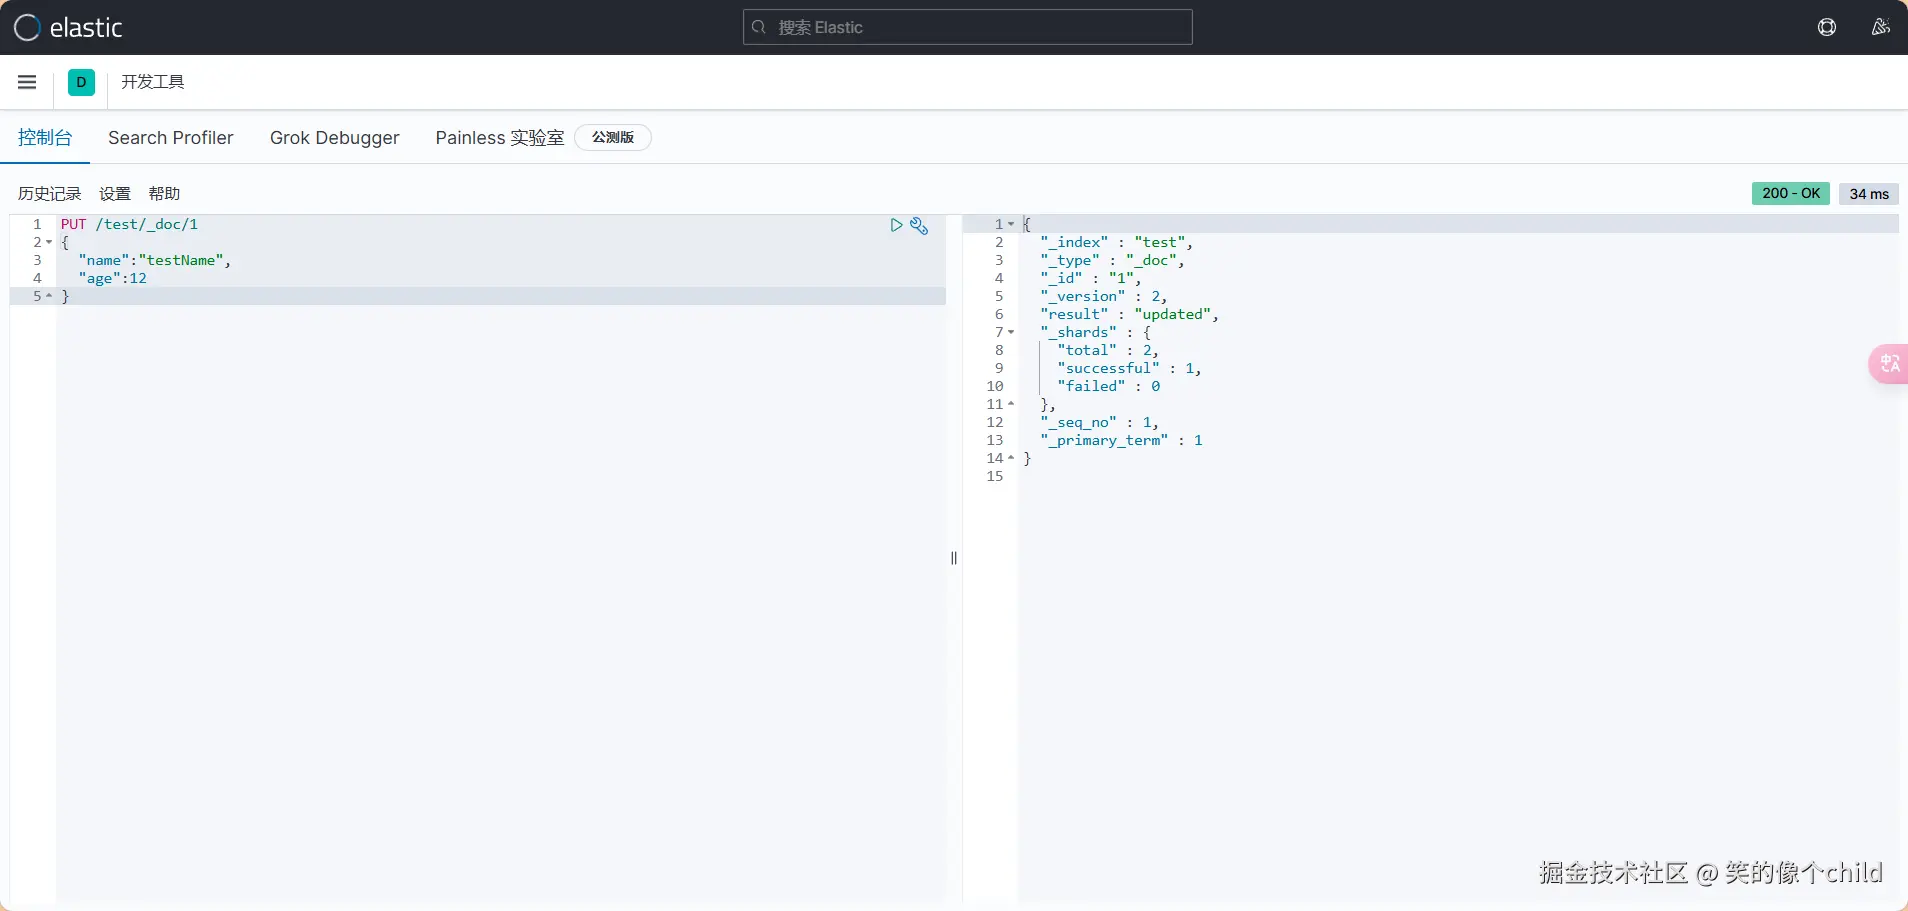The height and width of the screenshot is (911, 1908).
Task: Collapse the _shards fold arrow on line 7
Action: pos(1011,332)
